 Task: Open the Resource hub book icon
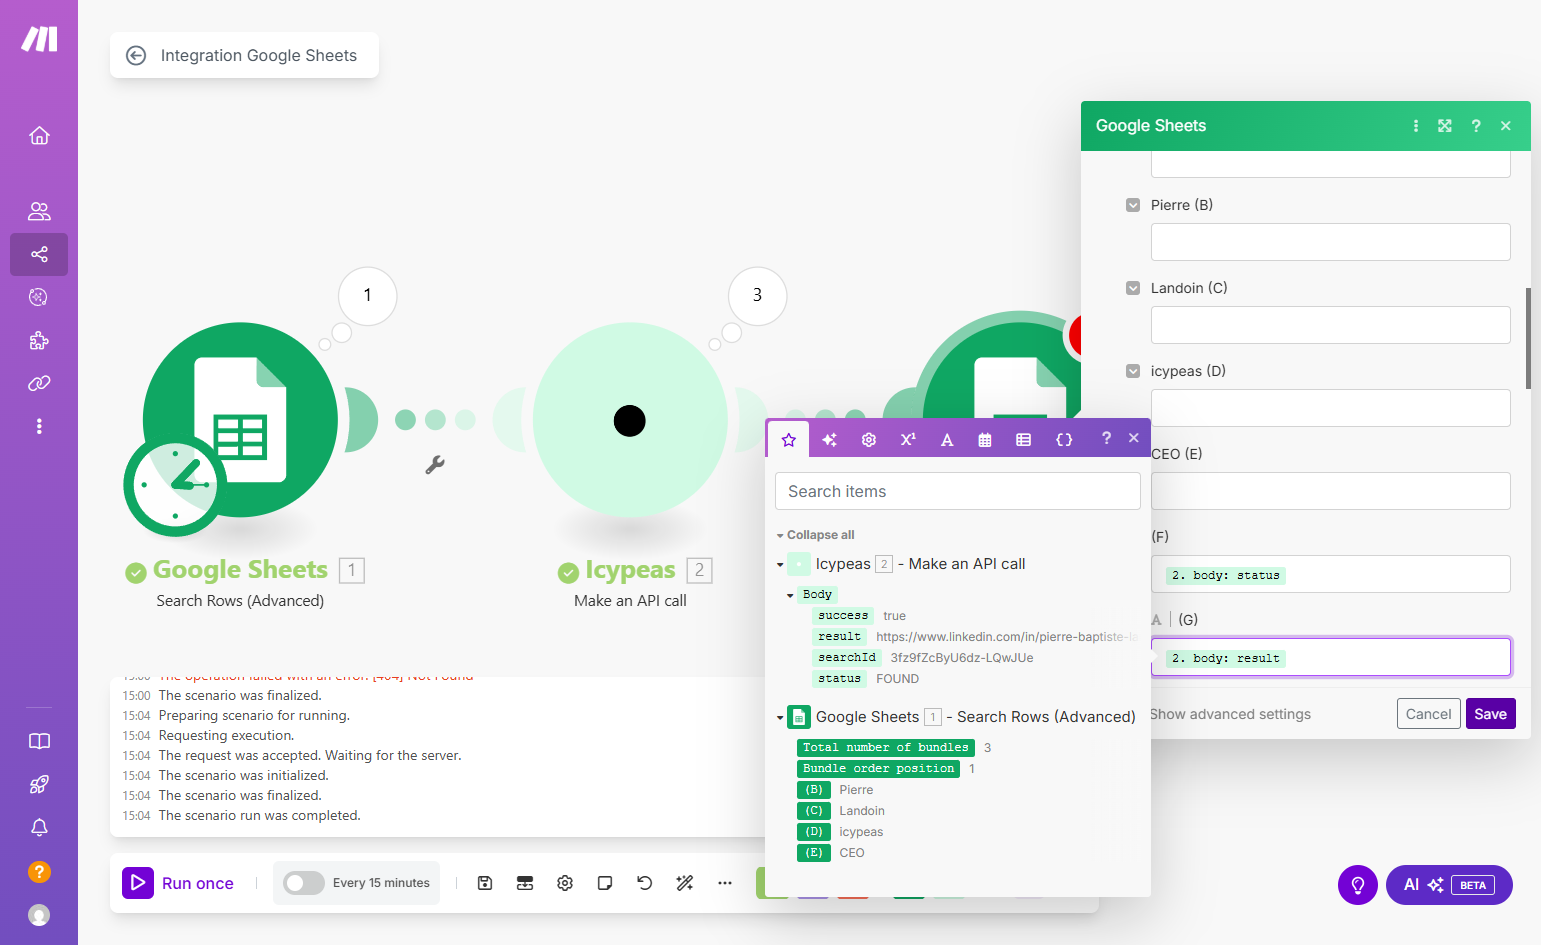[x=39, y=741]
